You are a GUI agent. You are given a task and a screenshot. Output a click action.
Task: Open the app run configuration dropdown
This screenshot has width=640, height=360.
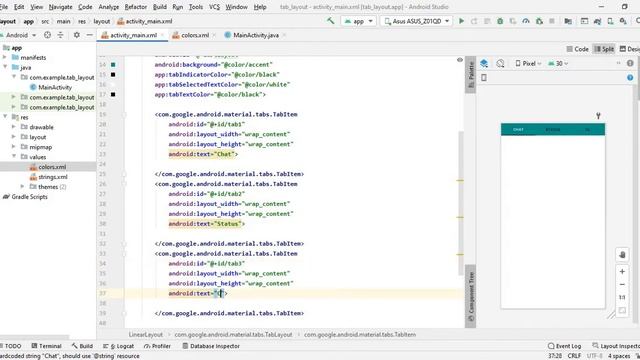click(x=358, y=21)
